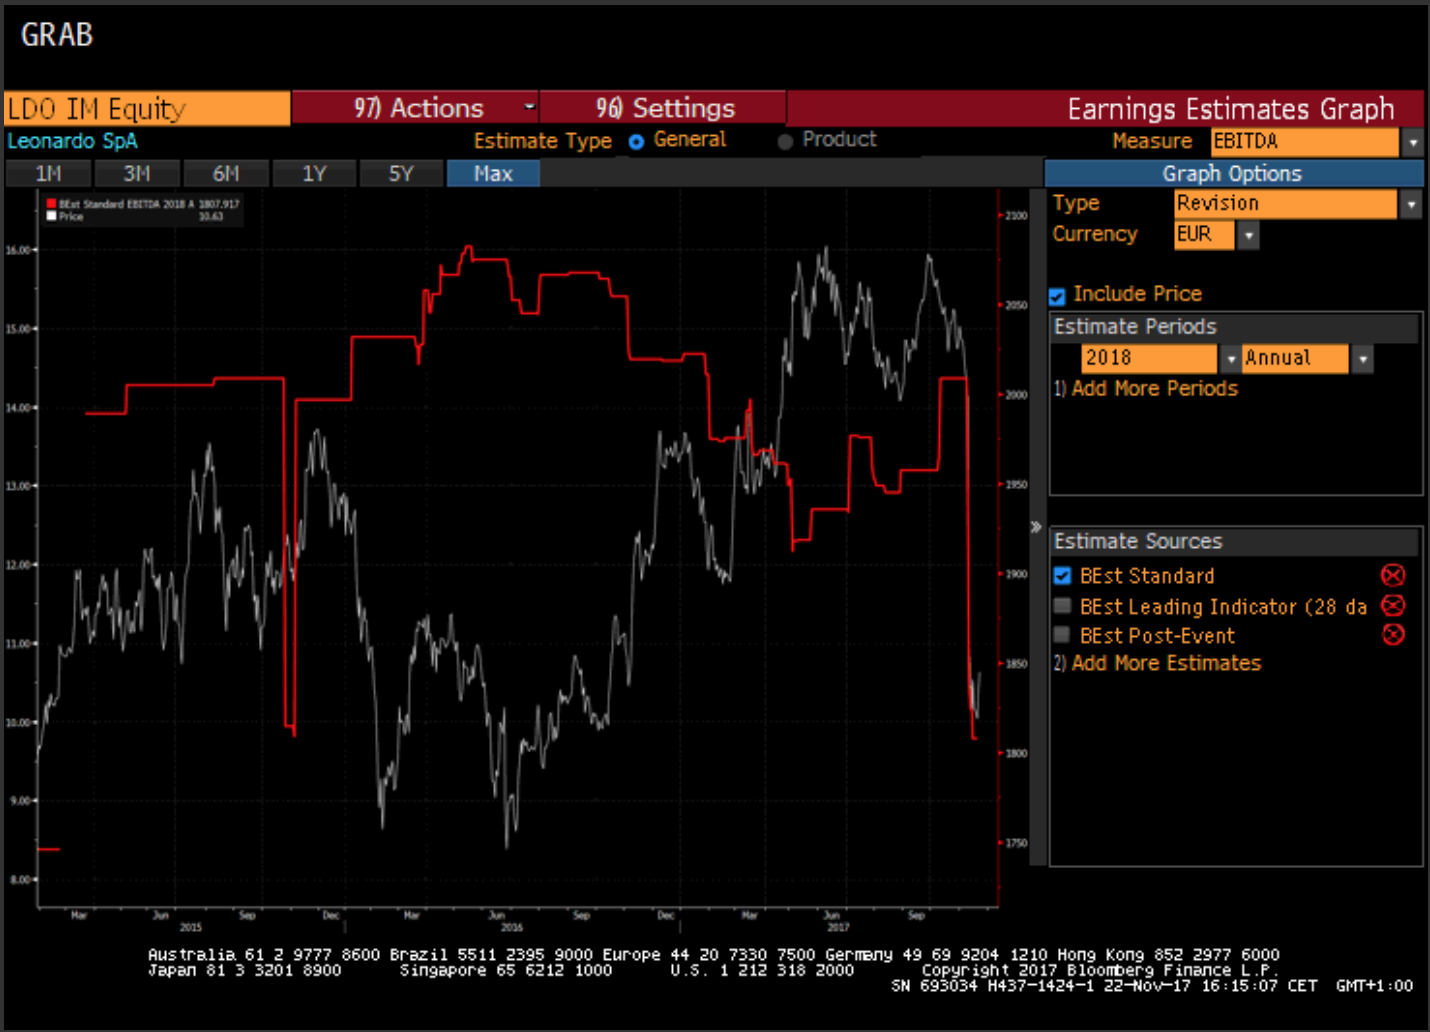Click the Estimate Sources section header
Image resolution: width=1430 pixels, height=1032 pixels.
1234,541
